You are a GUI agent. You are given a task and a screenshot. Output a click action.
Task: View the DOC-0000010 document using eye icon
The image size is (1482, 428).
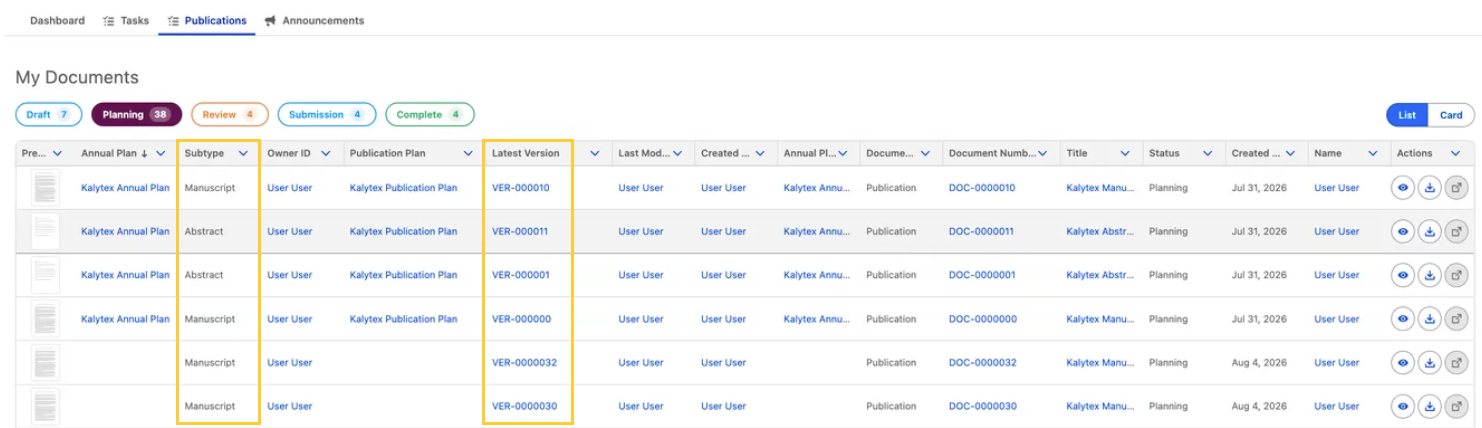(x=1403, y=188)
